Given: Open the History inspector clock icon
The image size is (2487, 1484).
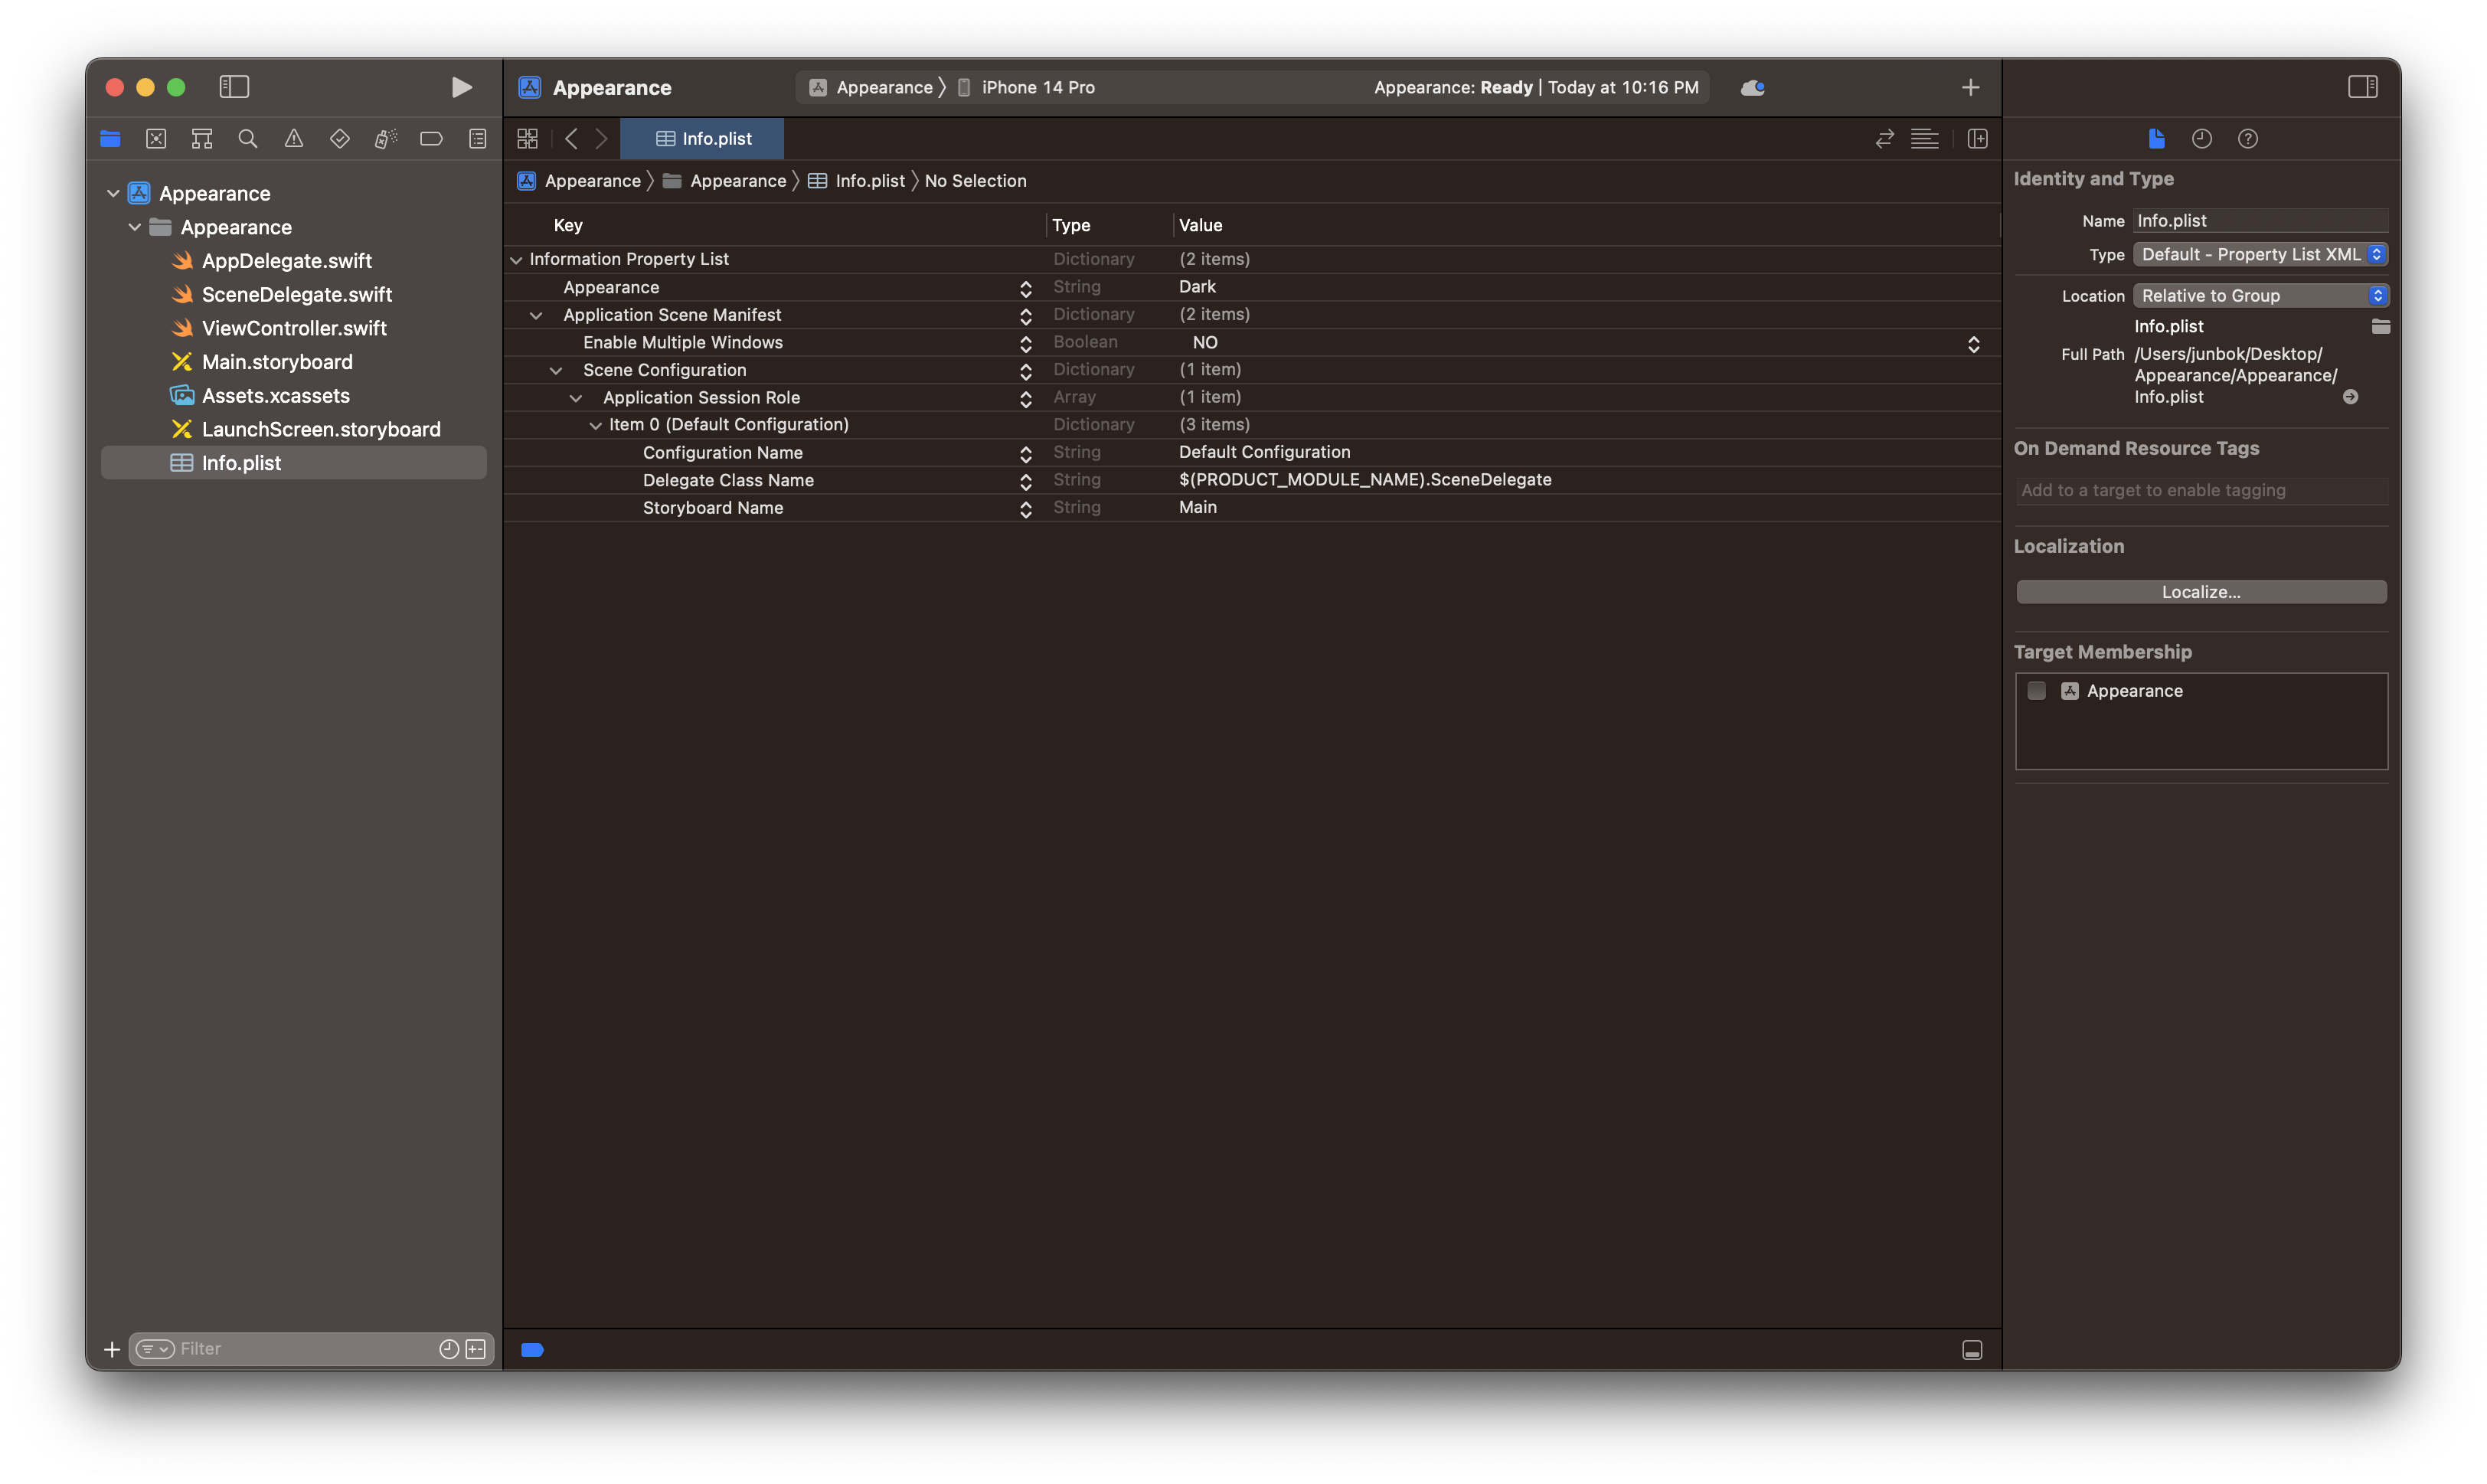Looking at the screenshot, I should tap(2201, 139).
